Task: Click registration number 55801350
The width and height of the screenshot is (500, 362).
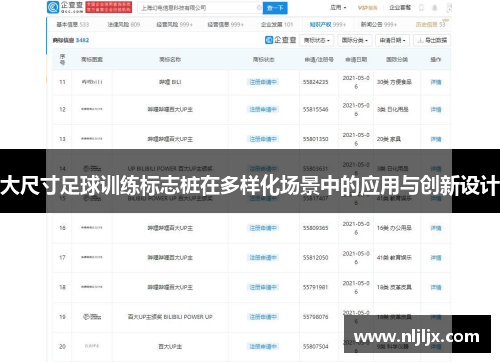Action: 315,139
